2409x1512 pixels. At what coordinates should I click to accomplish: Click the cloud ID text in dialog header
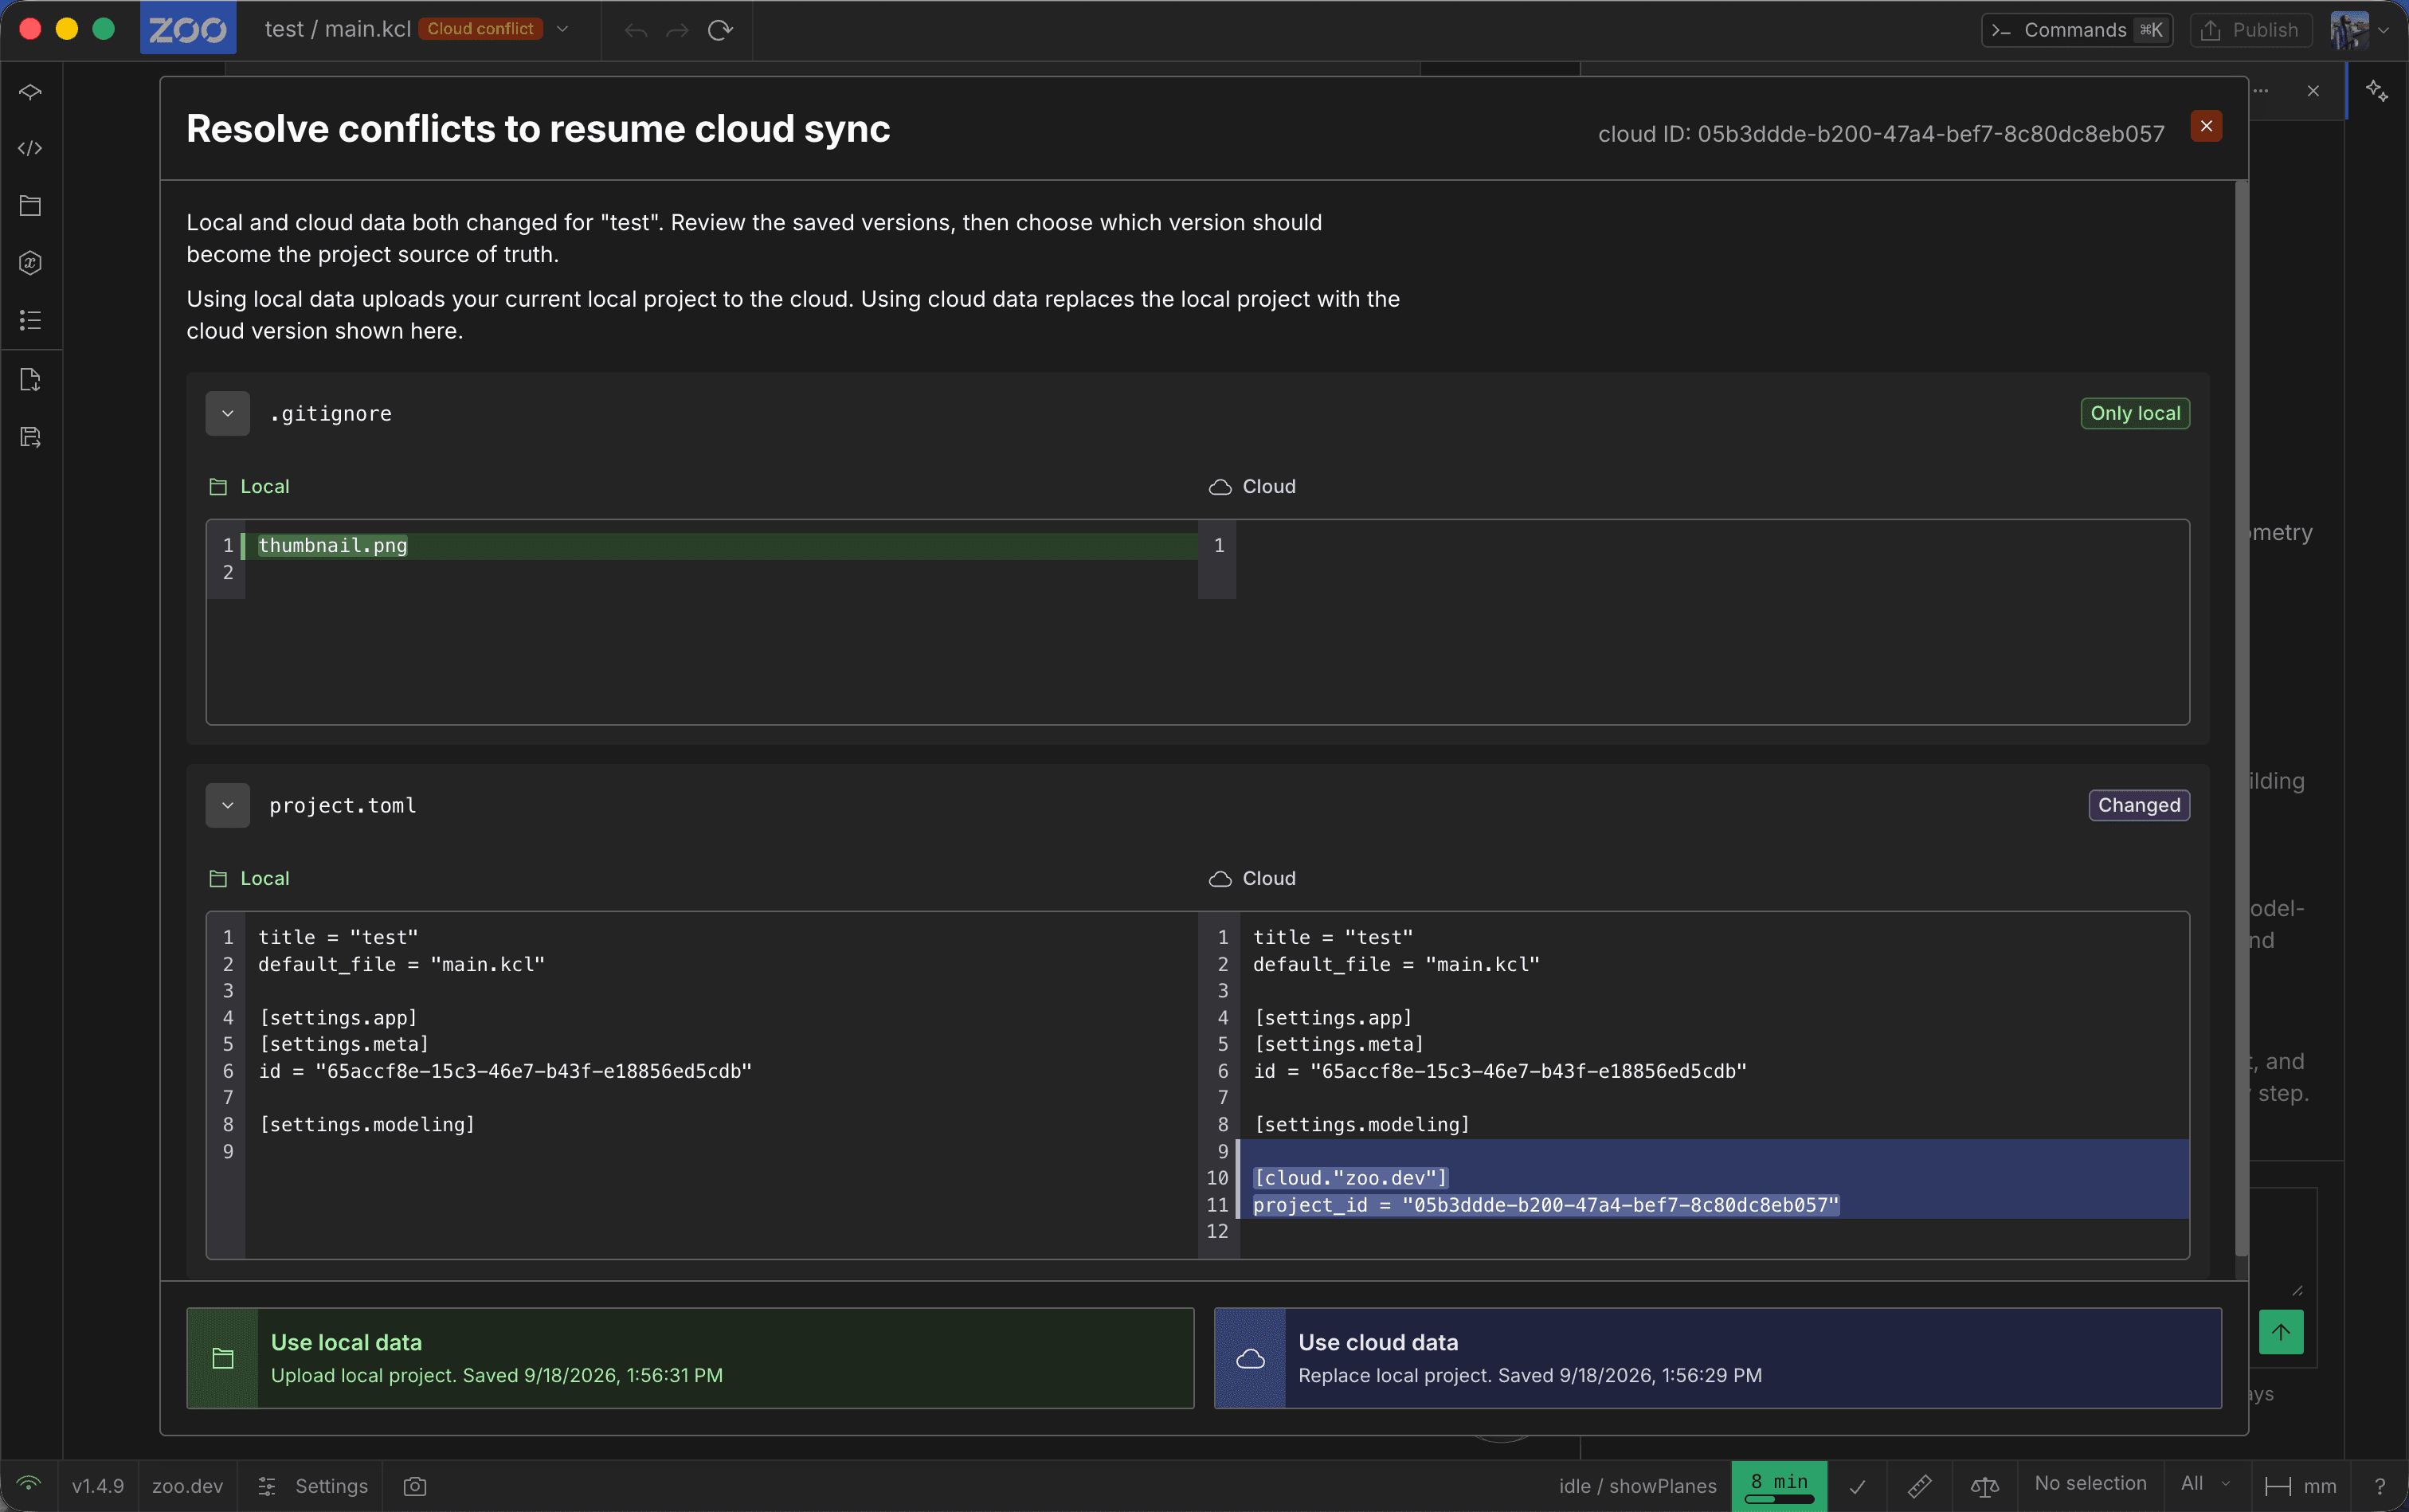click(1881, 134)
